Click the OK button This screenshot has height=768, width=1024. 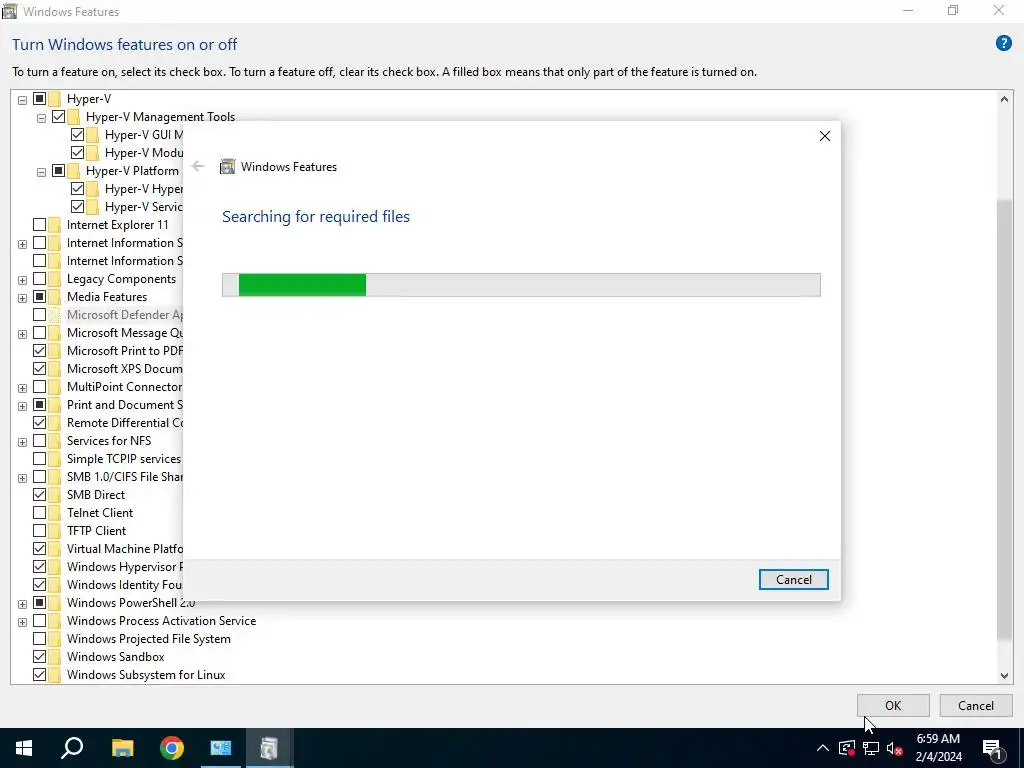pos(893,705)
